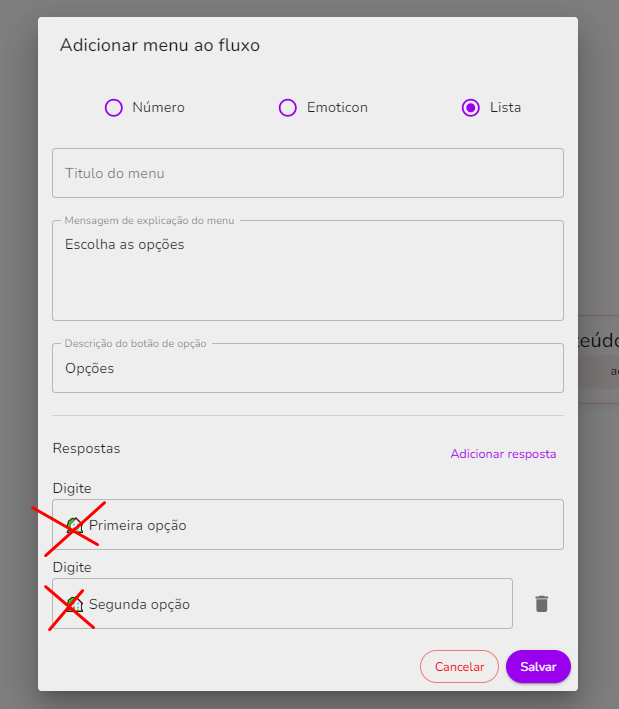
Task: Delete the Segunda opção response with trash icon
Action: tap(541, 604)
